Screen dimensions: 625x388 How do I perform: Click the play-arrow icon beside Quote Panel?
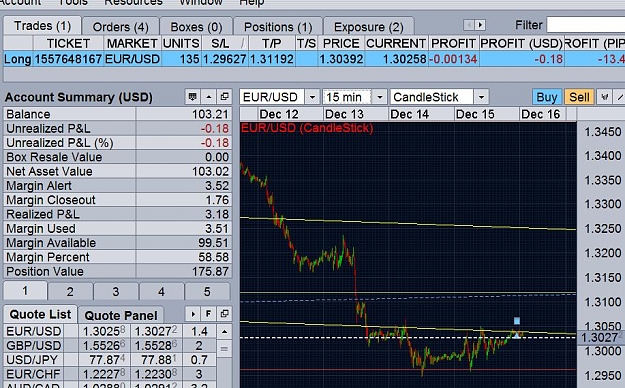click(x=193, y=314)
